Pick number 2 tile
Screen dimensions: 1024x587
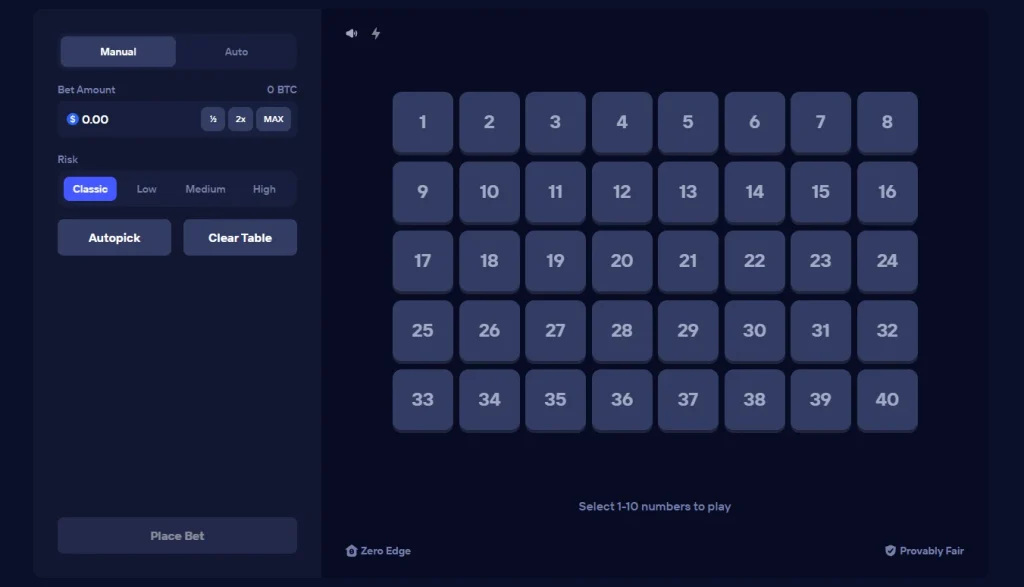[489, 122]
